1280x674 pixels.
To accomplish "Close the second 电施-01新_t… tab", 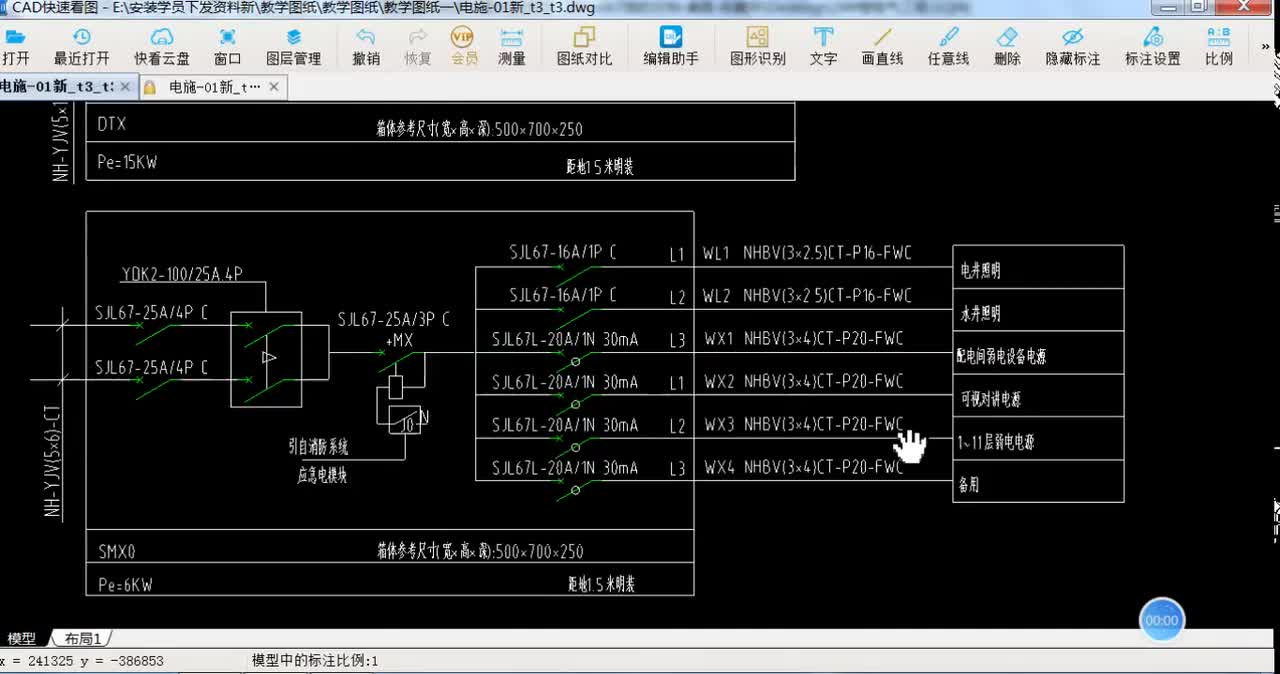I will pos(275,87).
